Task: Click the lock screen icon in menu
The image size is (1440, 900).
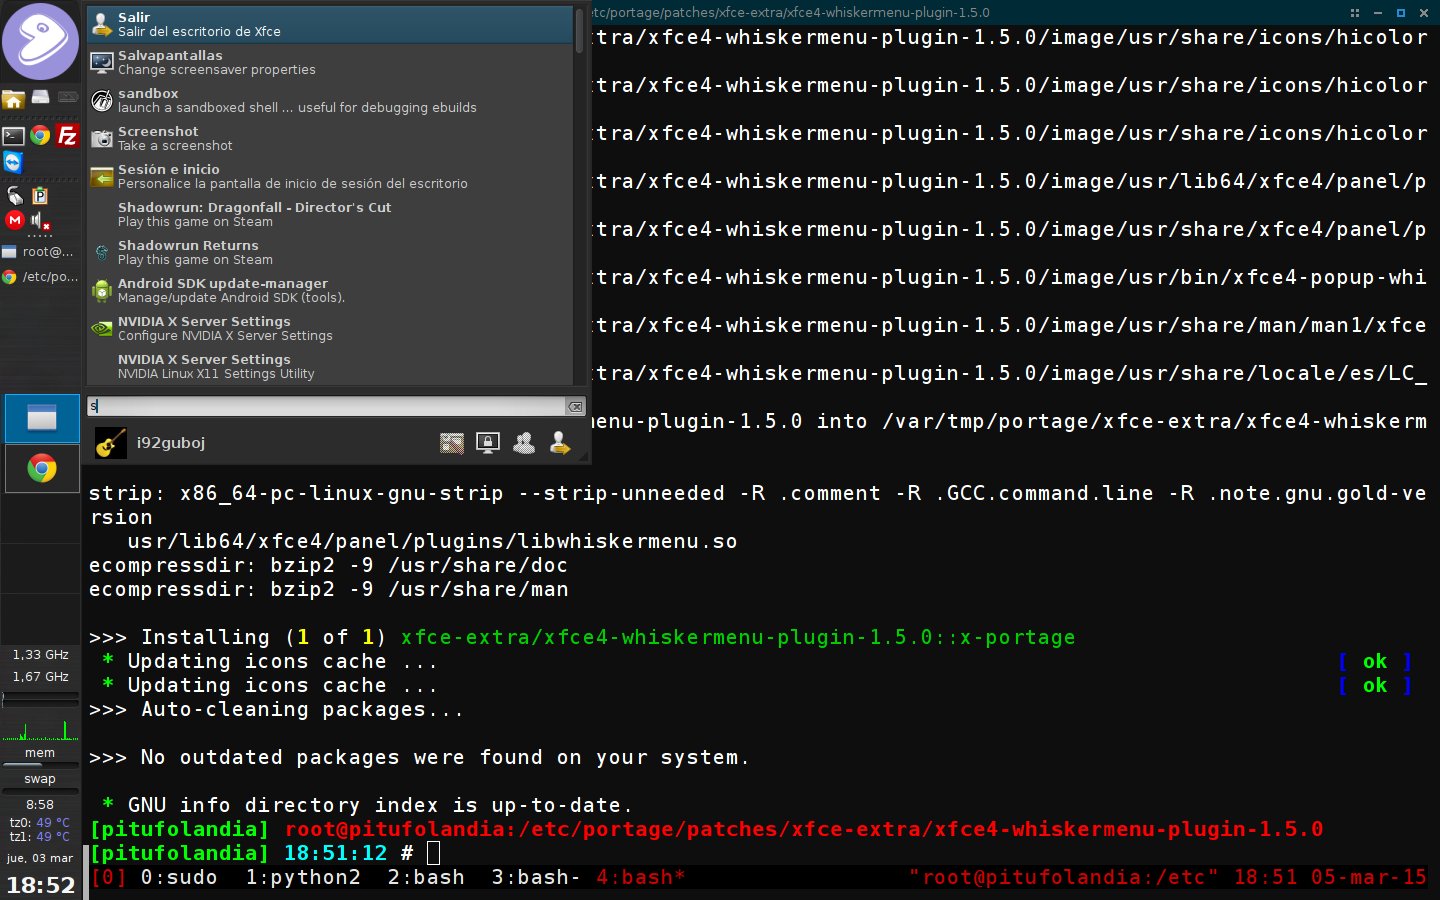Action: click(x=488, y=443)
